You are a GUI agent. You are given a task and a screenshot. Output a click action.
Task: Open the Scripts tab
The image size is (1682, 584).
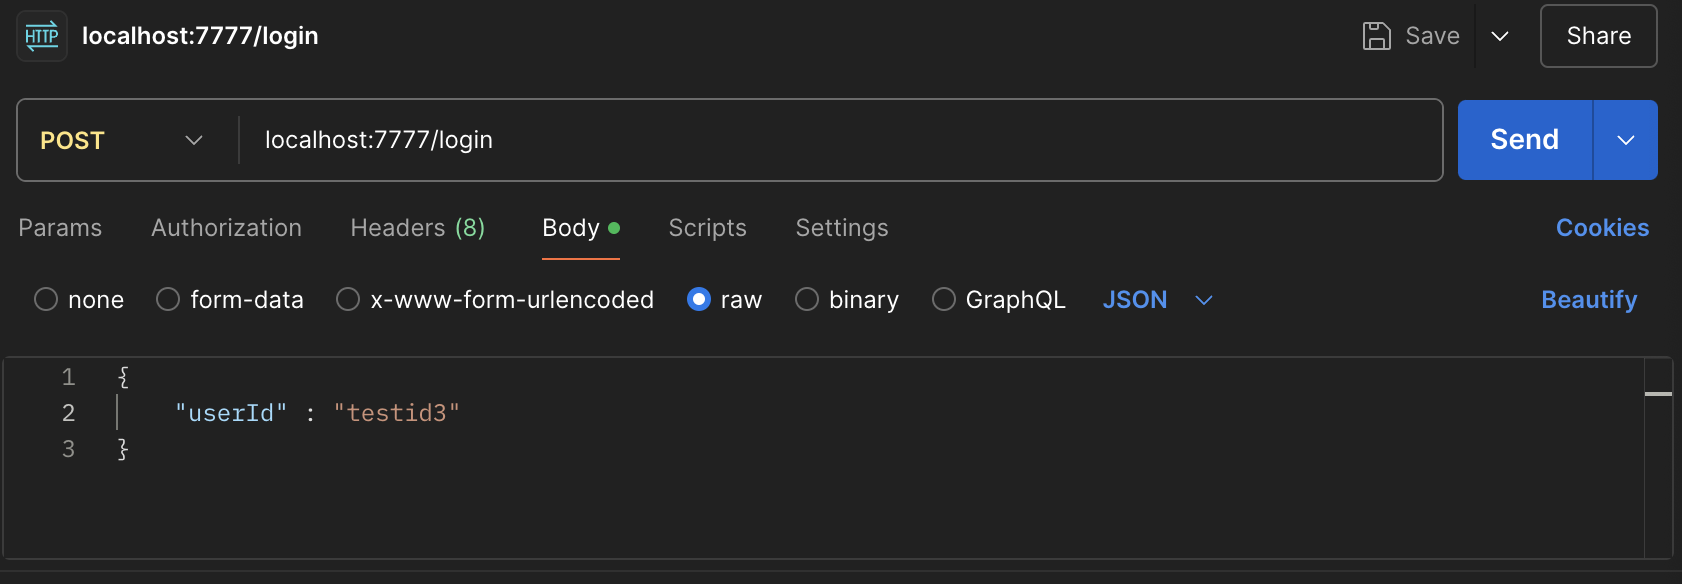tap(707, 228)
